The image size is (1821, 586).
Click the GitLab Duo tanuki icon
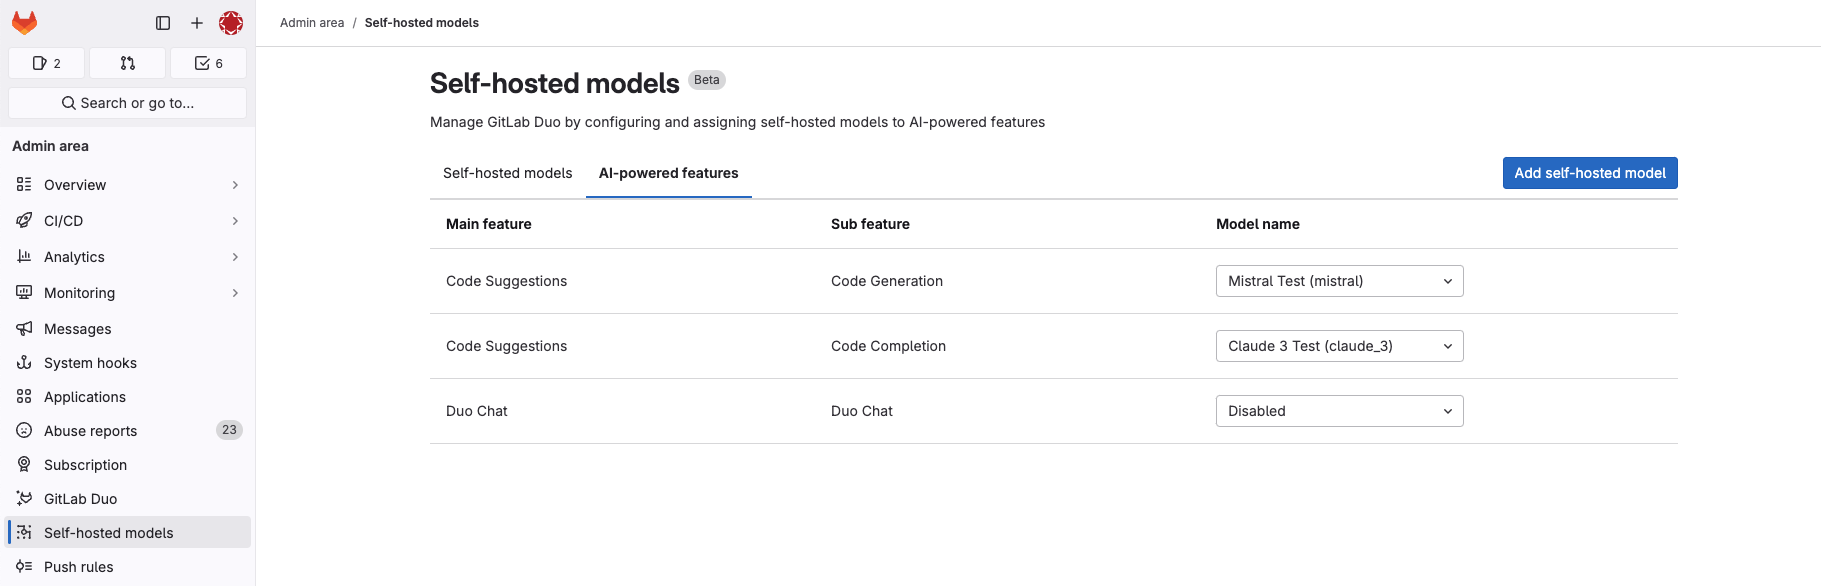point(24,498)
